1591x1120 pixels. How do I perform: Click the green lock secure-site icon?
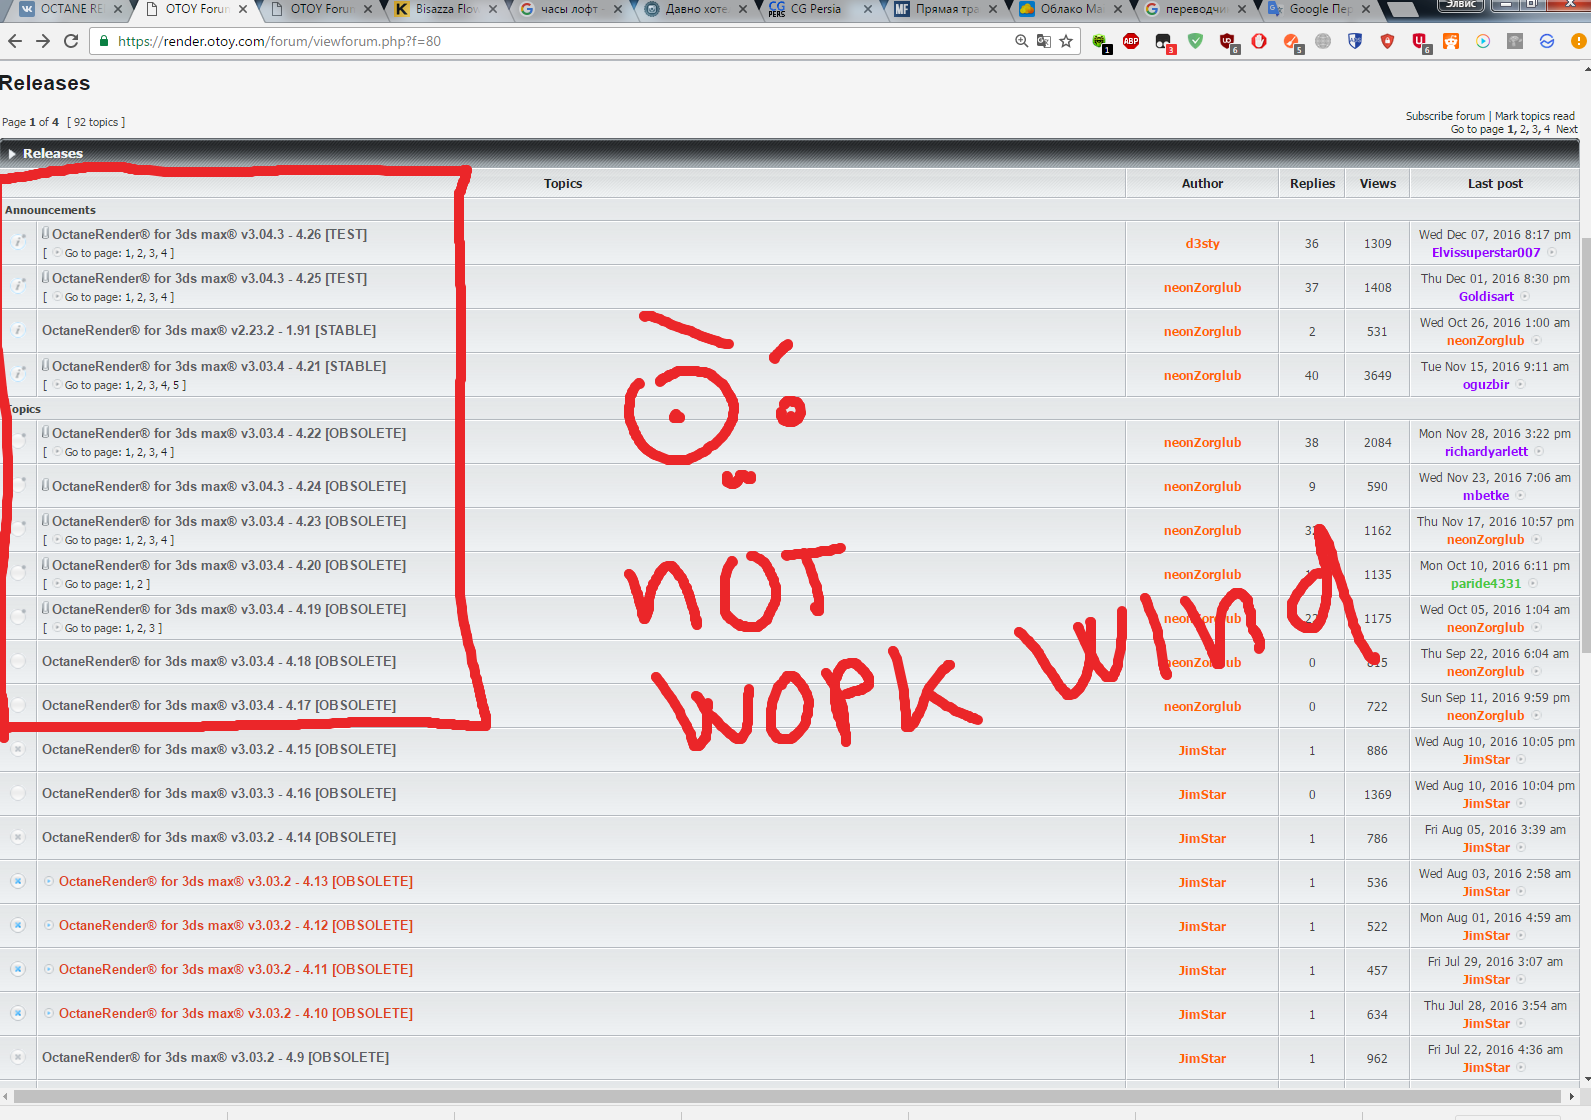[104, 41]
